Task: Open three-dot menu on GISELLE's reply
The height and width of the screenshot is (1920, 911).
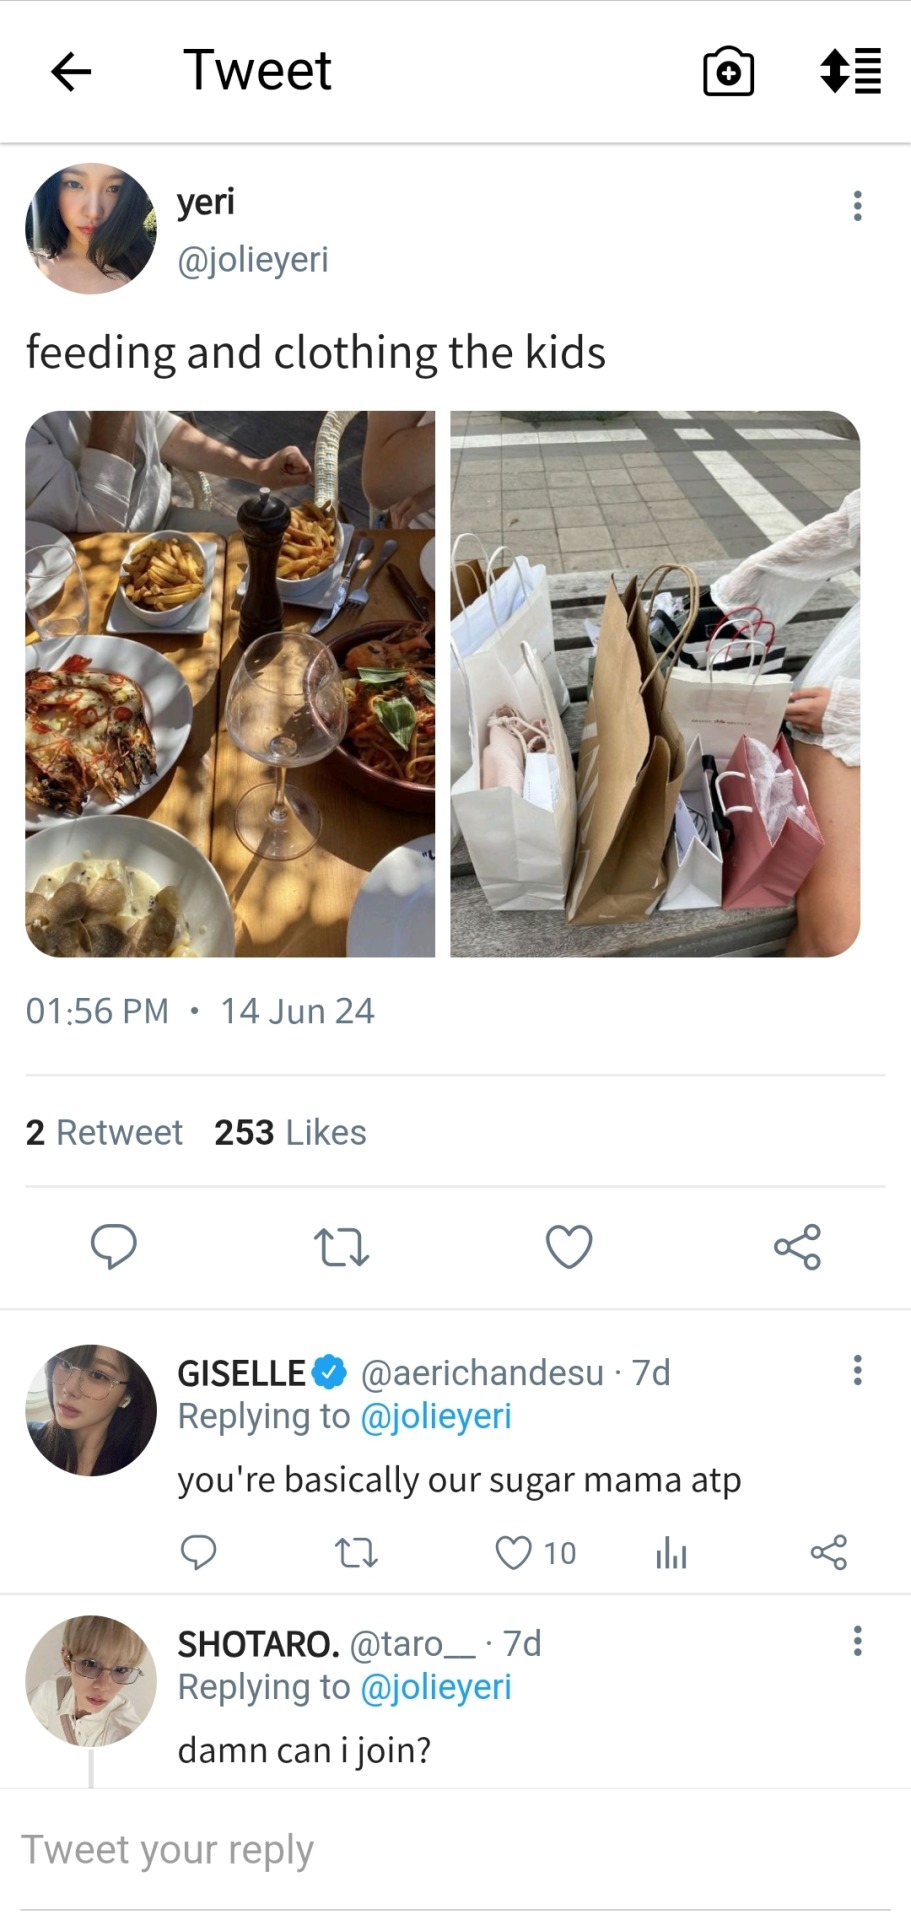Action: coord(857,1370)
